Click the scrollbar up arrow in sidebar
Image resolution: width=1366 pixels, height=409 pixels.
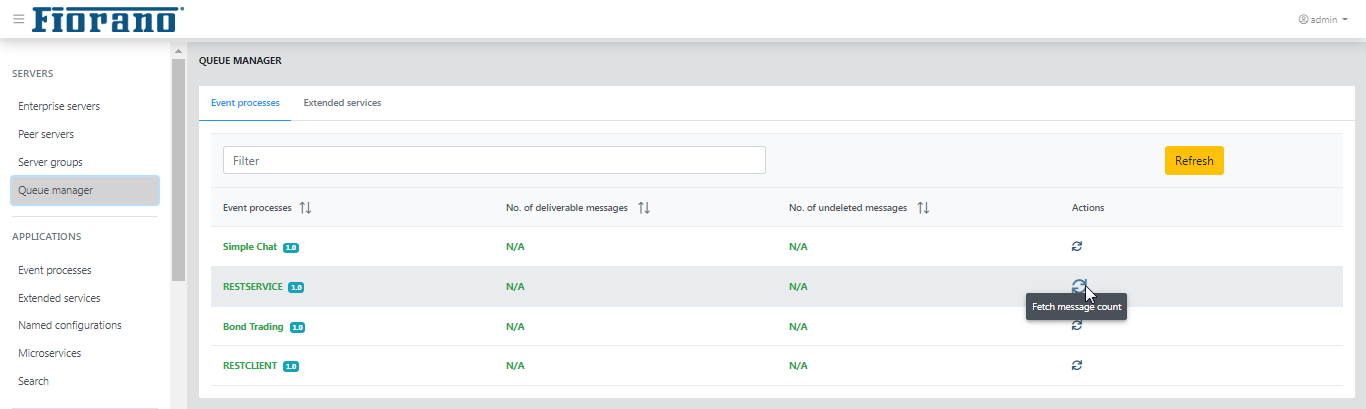pos(178,51)
